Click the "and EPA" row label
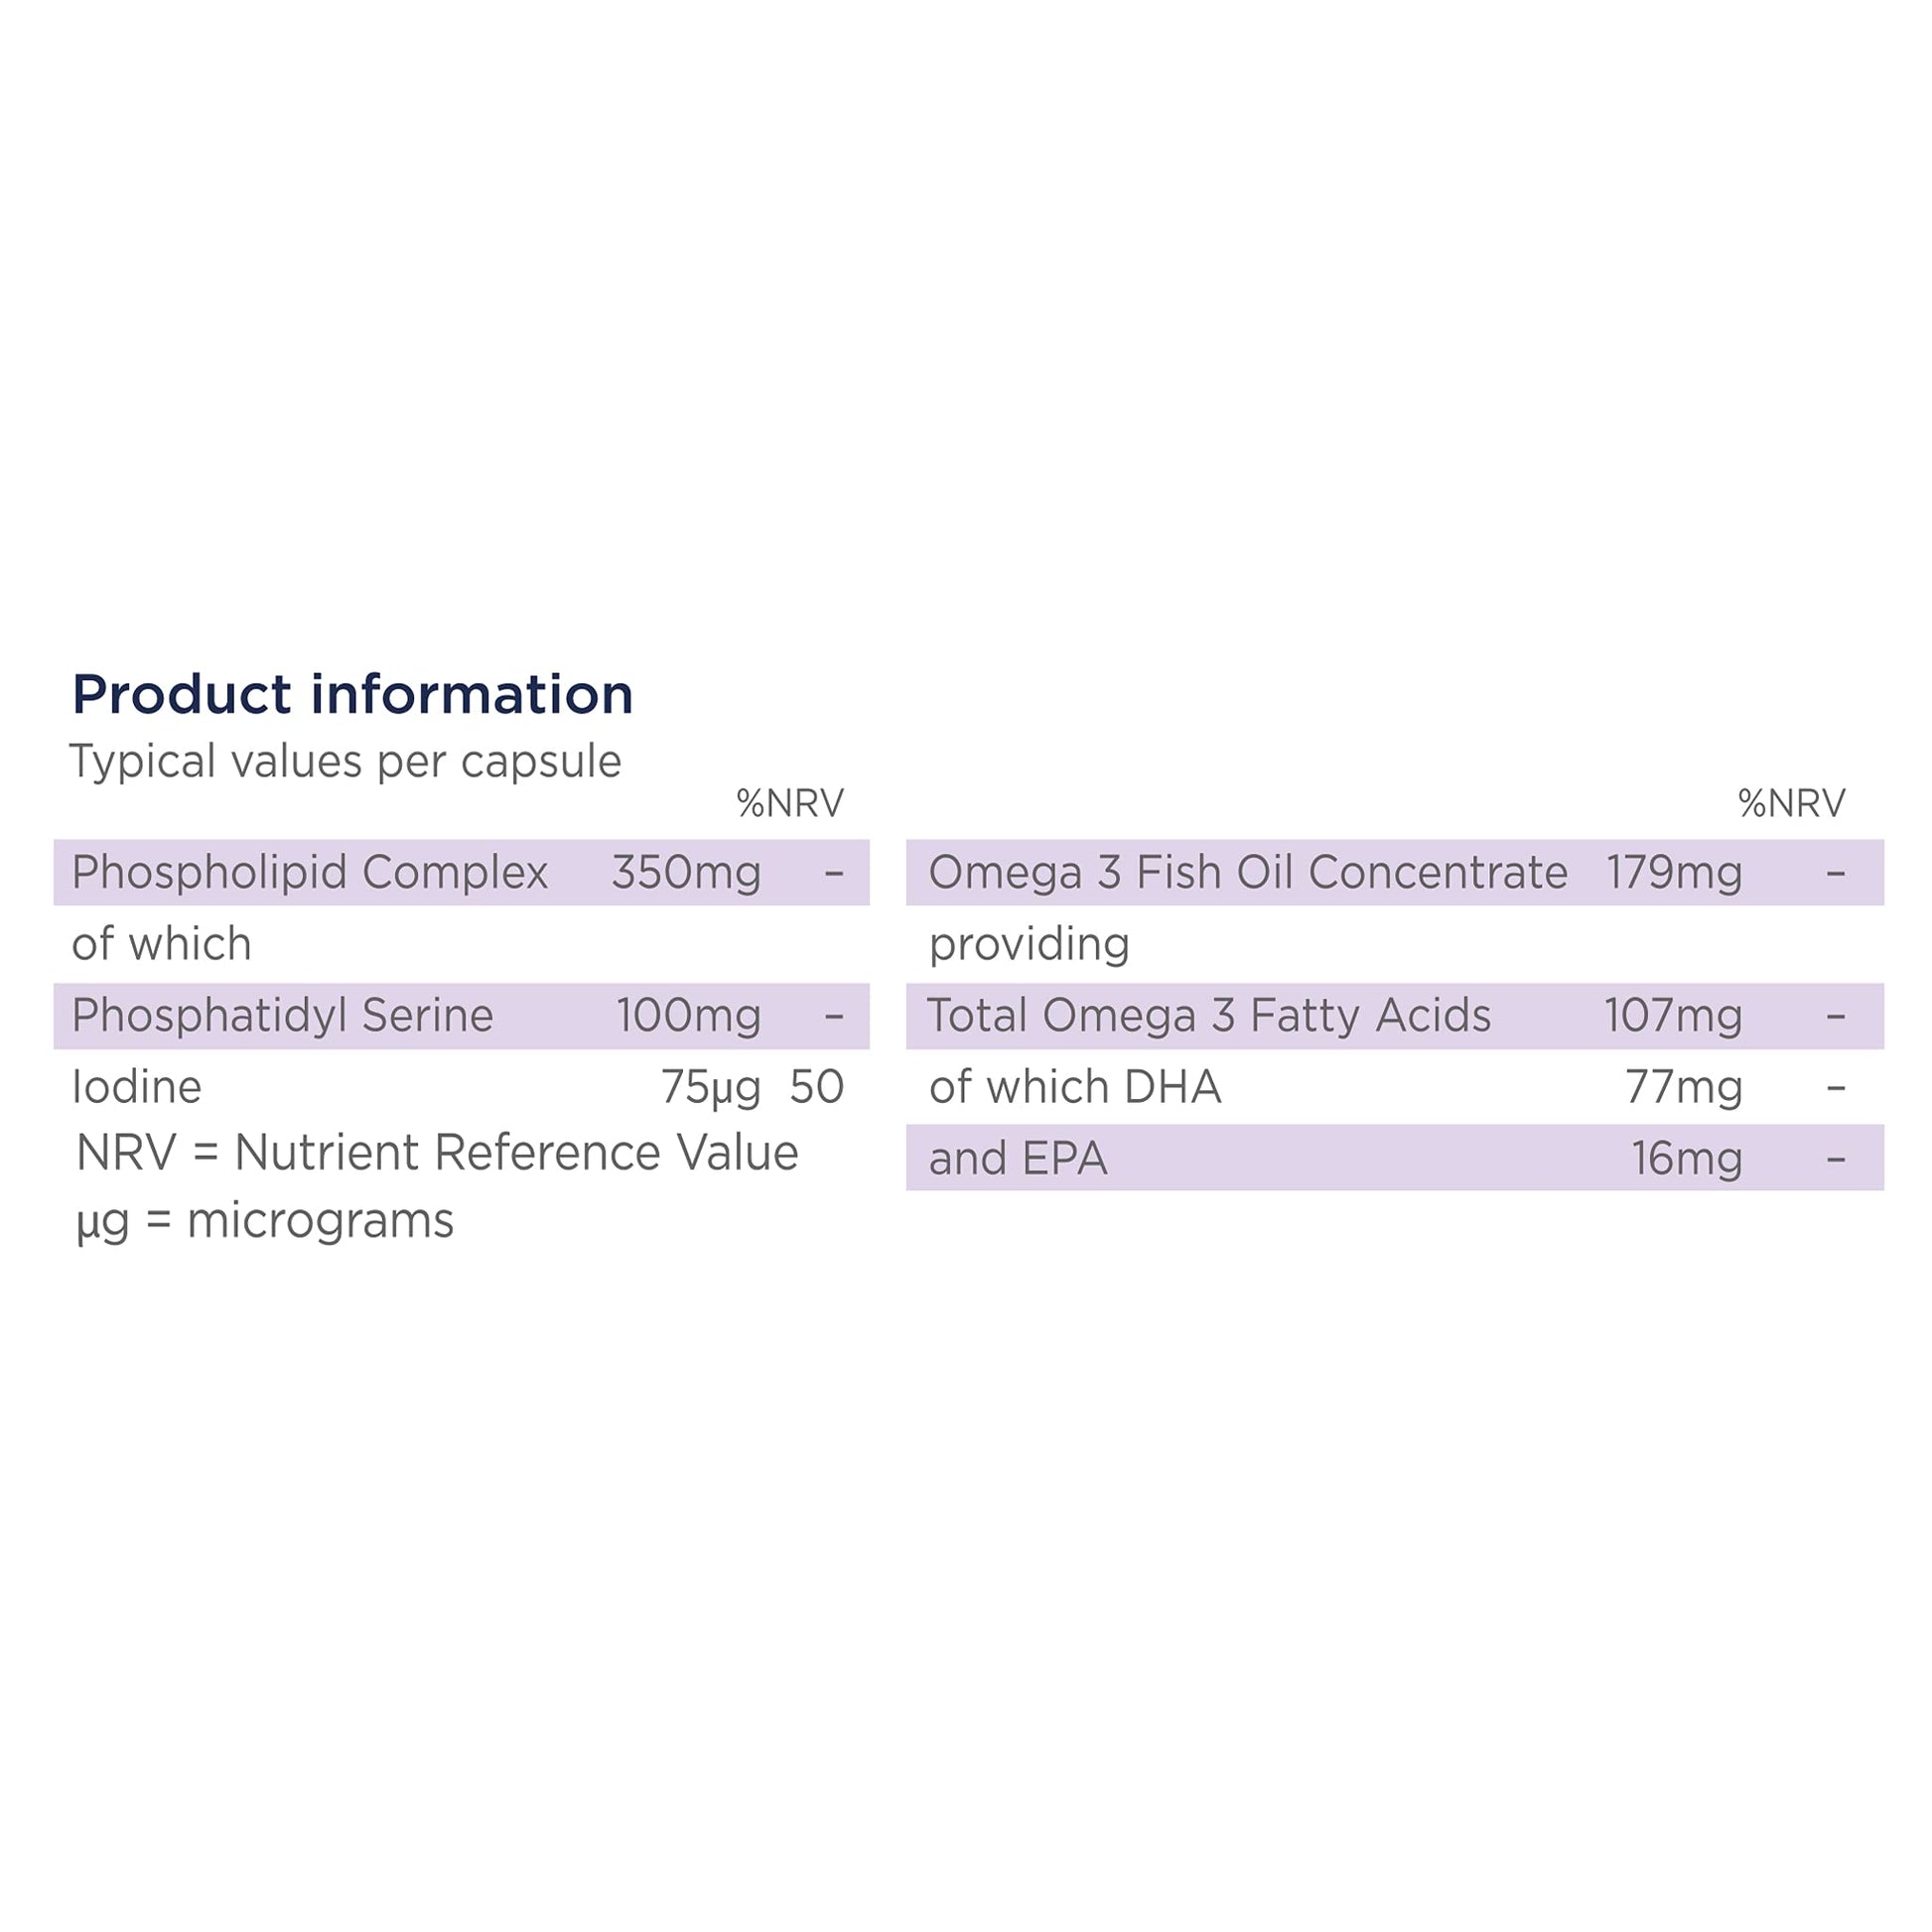This screenshot has width=1932, height=1932. [x=1018, y=1159]
